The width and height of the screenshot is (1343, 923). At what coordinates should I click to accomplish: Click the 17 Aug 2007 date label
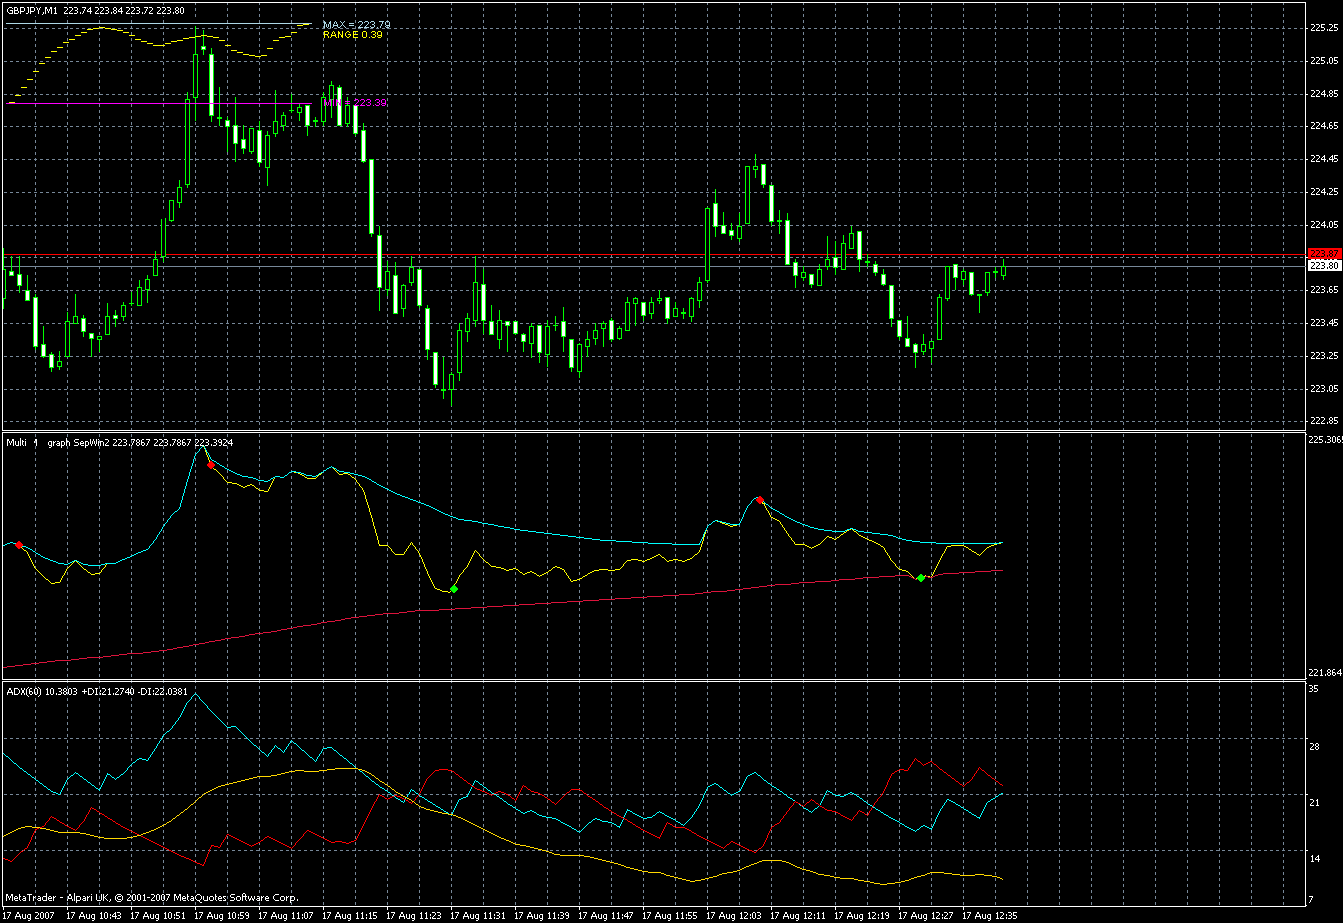click(x=30, y=915)
